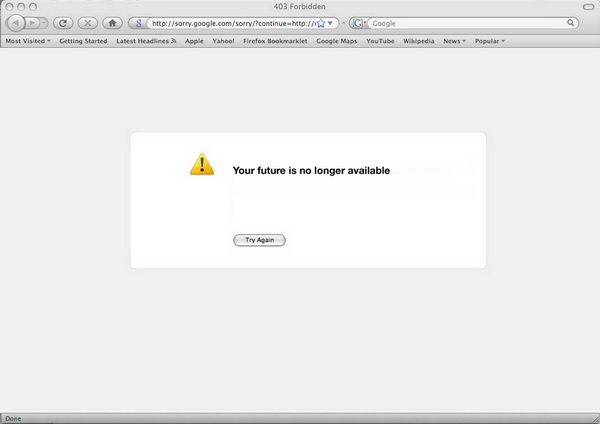Click the magnifier search icon

[x=571, y=23]
